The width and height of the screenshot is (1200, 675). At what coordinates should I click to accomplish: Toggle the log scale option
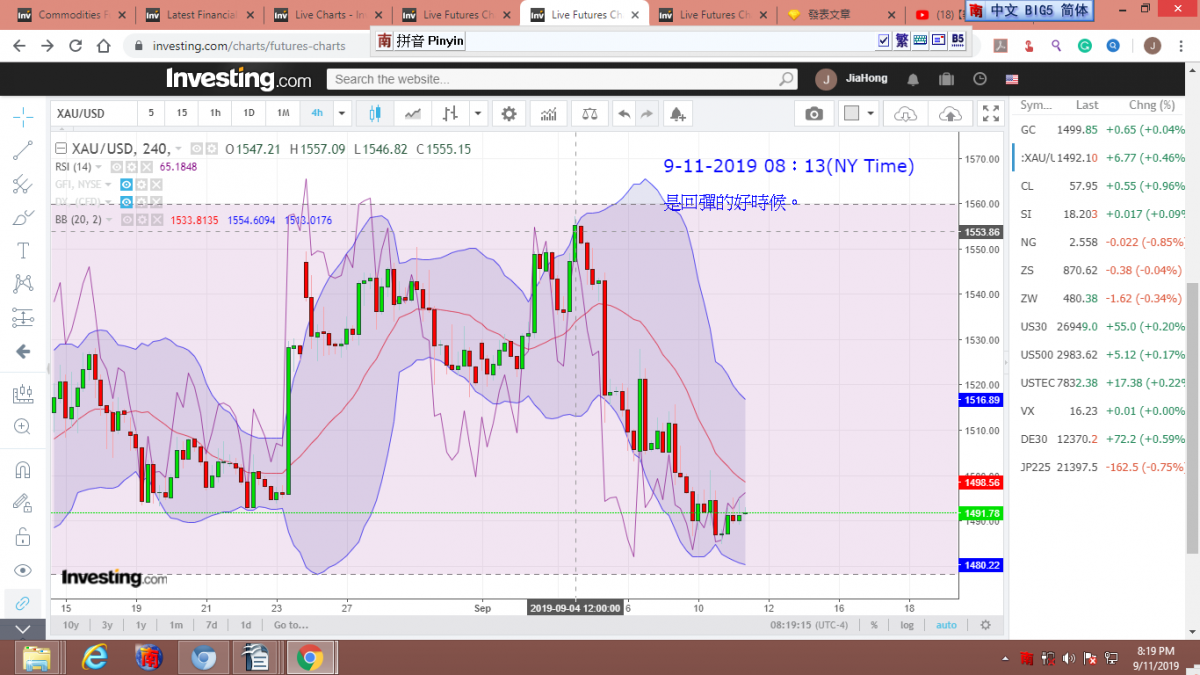906,625
